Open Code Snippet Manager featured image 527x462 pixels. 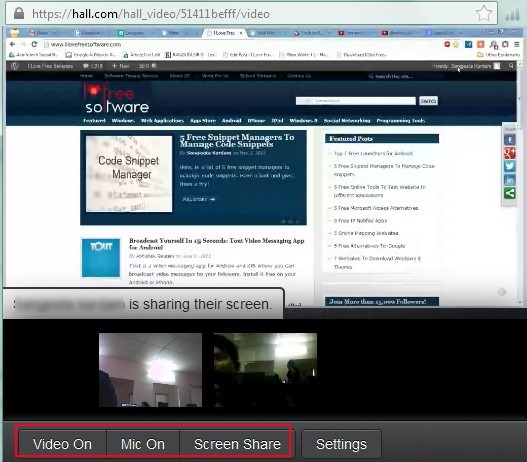point(129,174)
